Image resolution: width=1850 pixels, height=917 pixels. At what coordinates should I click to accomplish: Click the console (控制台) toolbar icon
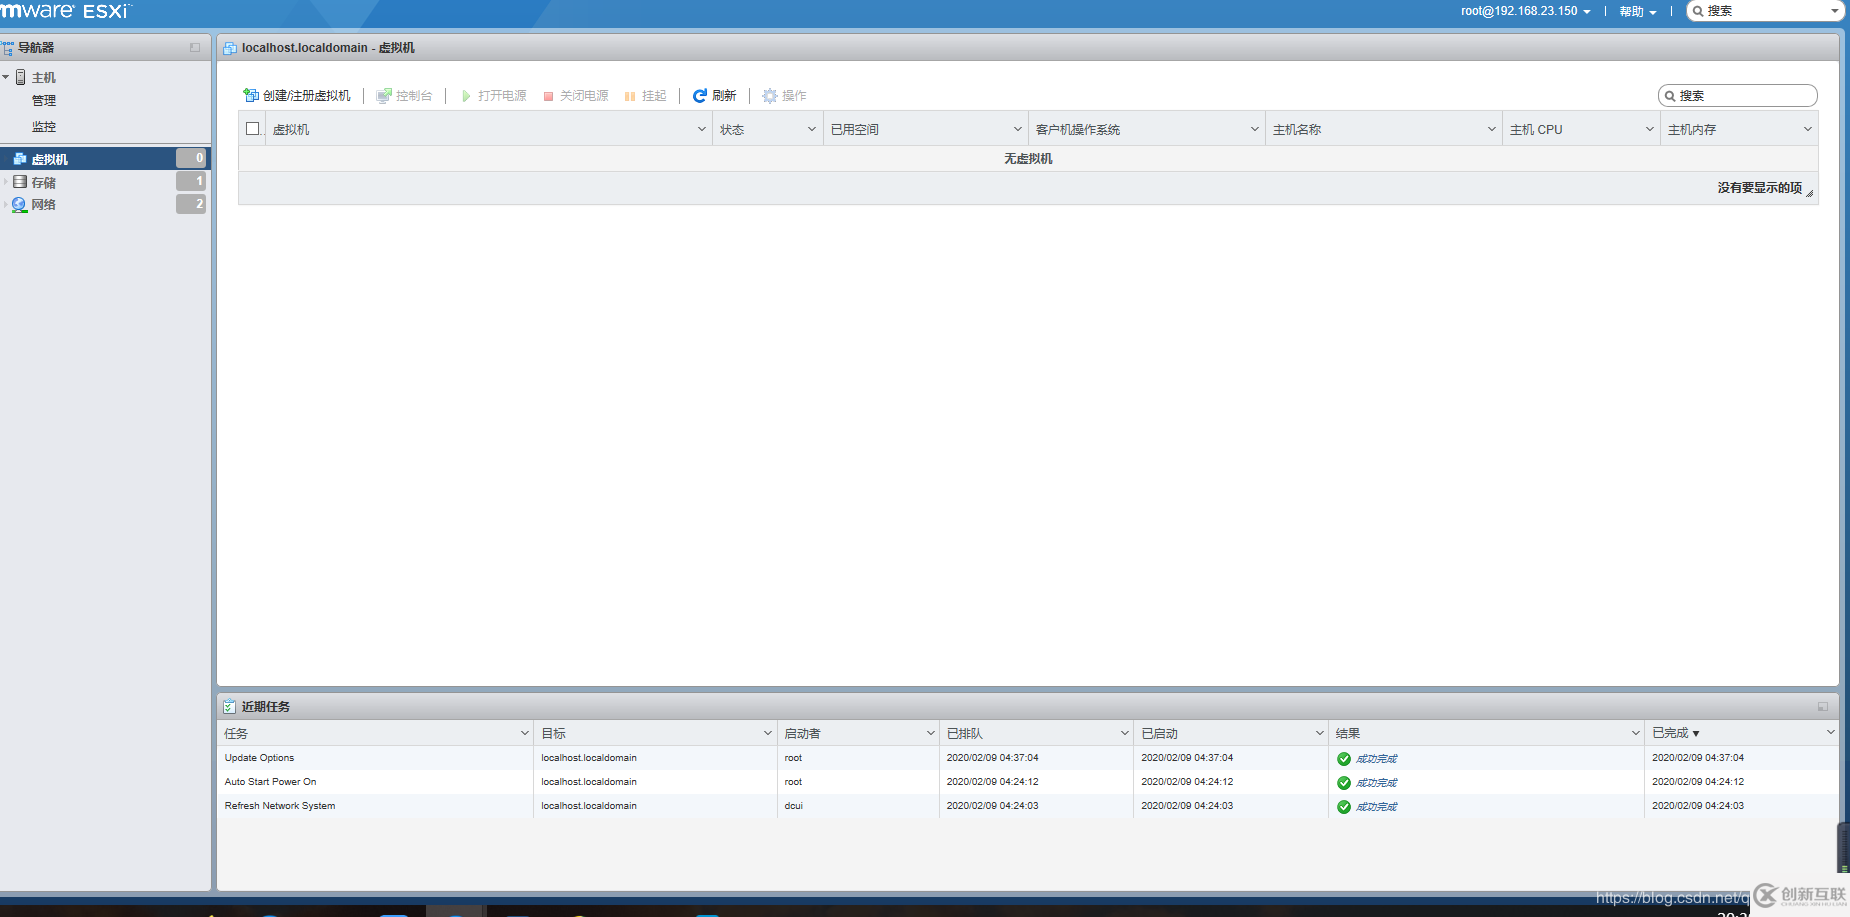[x=384, y=95]
